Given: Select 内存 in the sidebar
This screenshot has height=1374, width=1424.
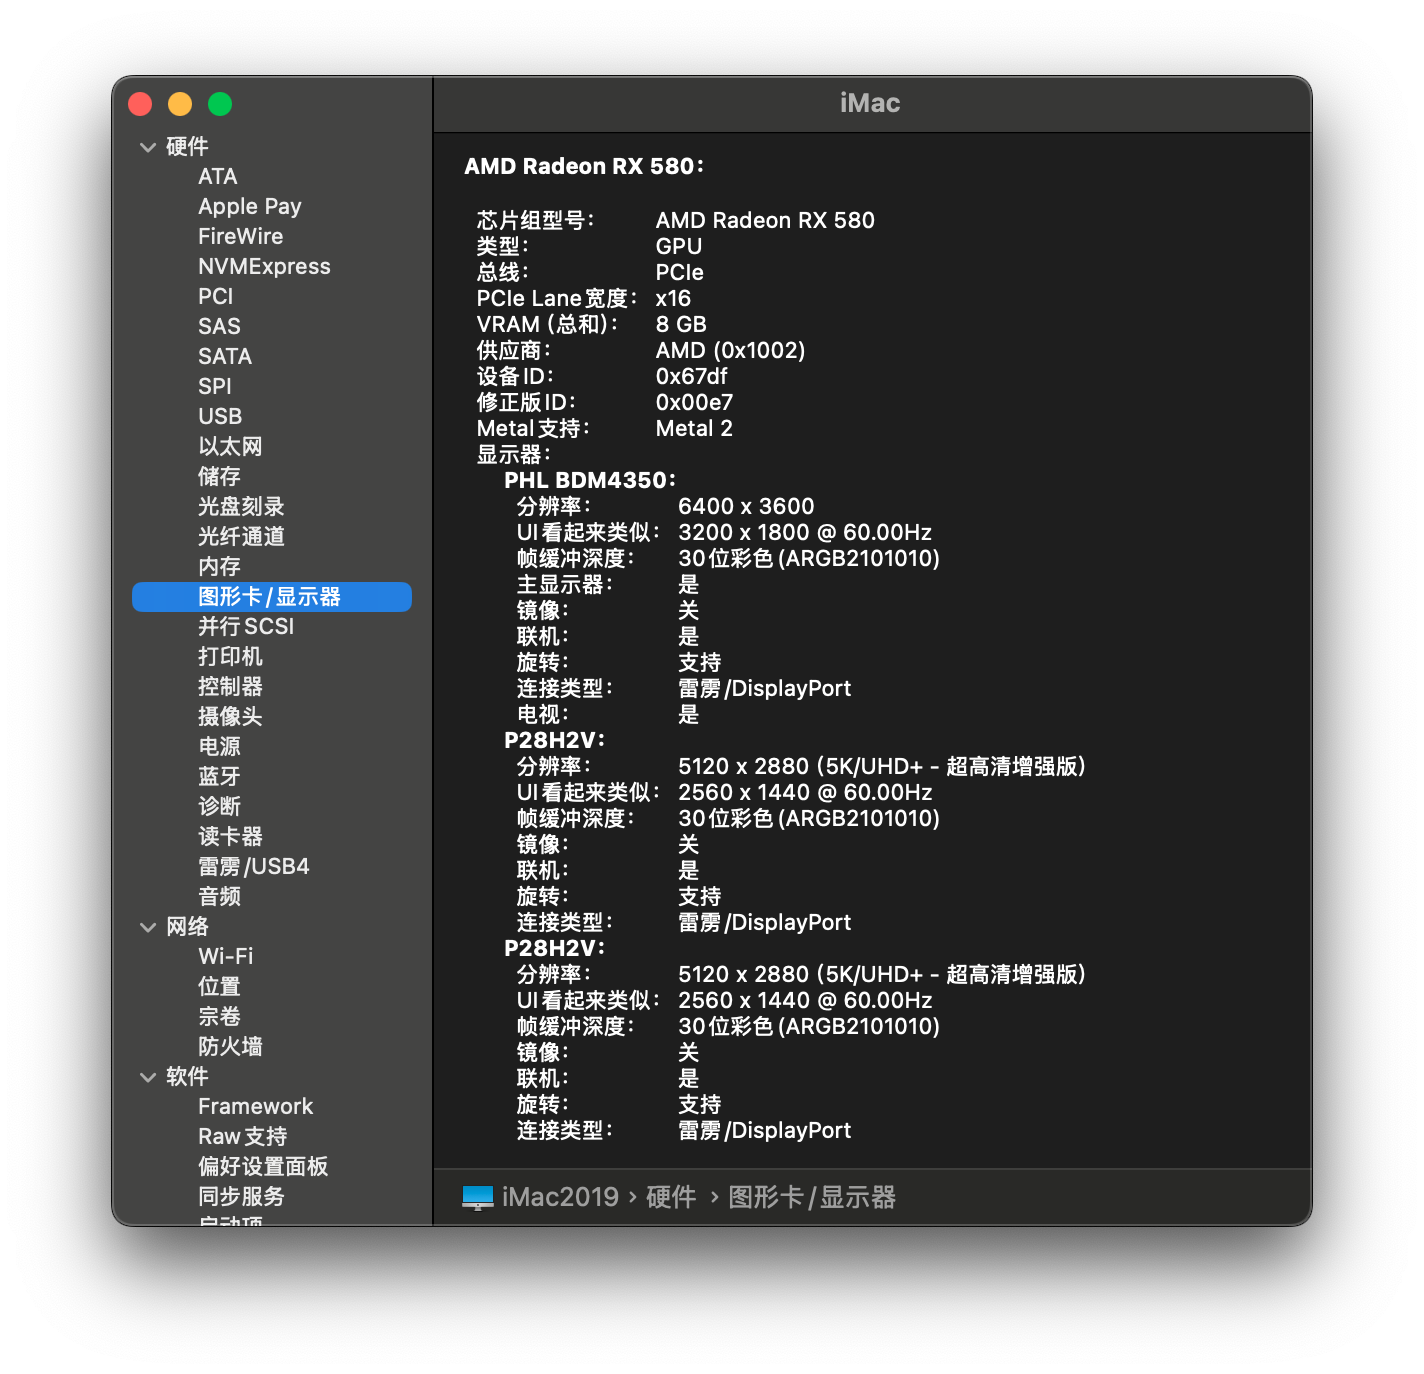Looking at the screenshot, I should [219, 566].
